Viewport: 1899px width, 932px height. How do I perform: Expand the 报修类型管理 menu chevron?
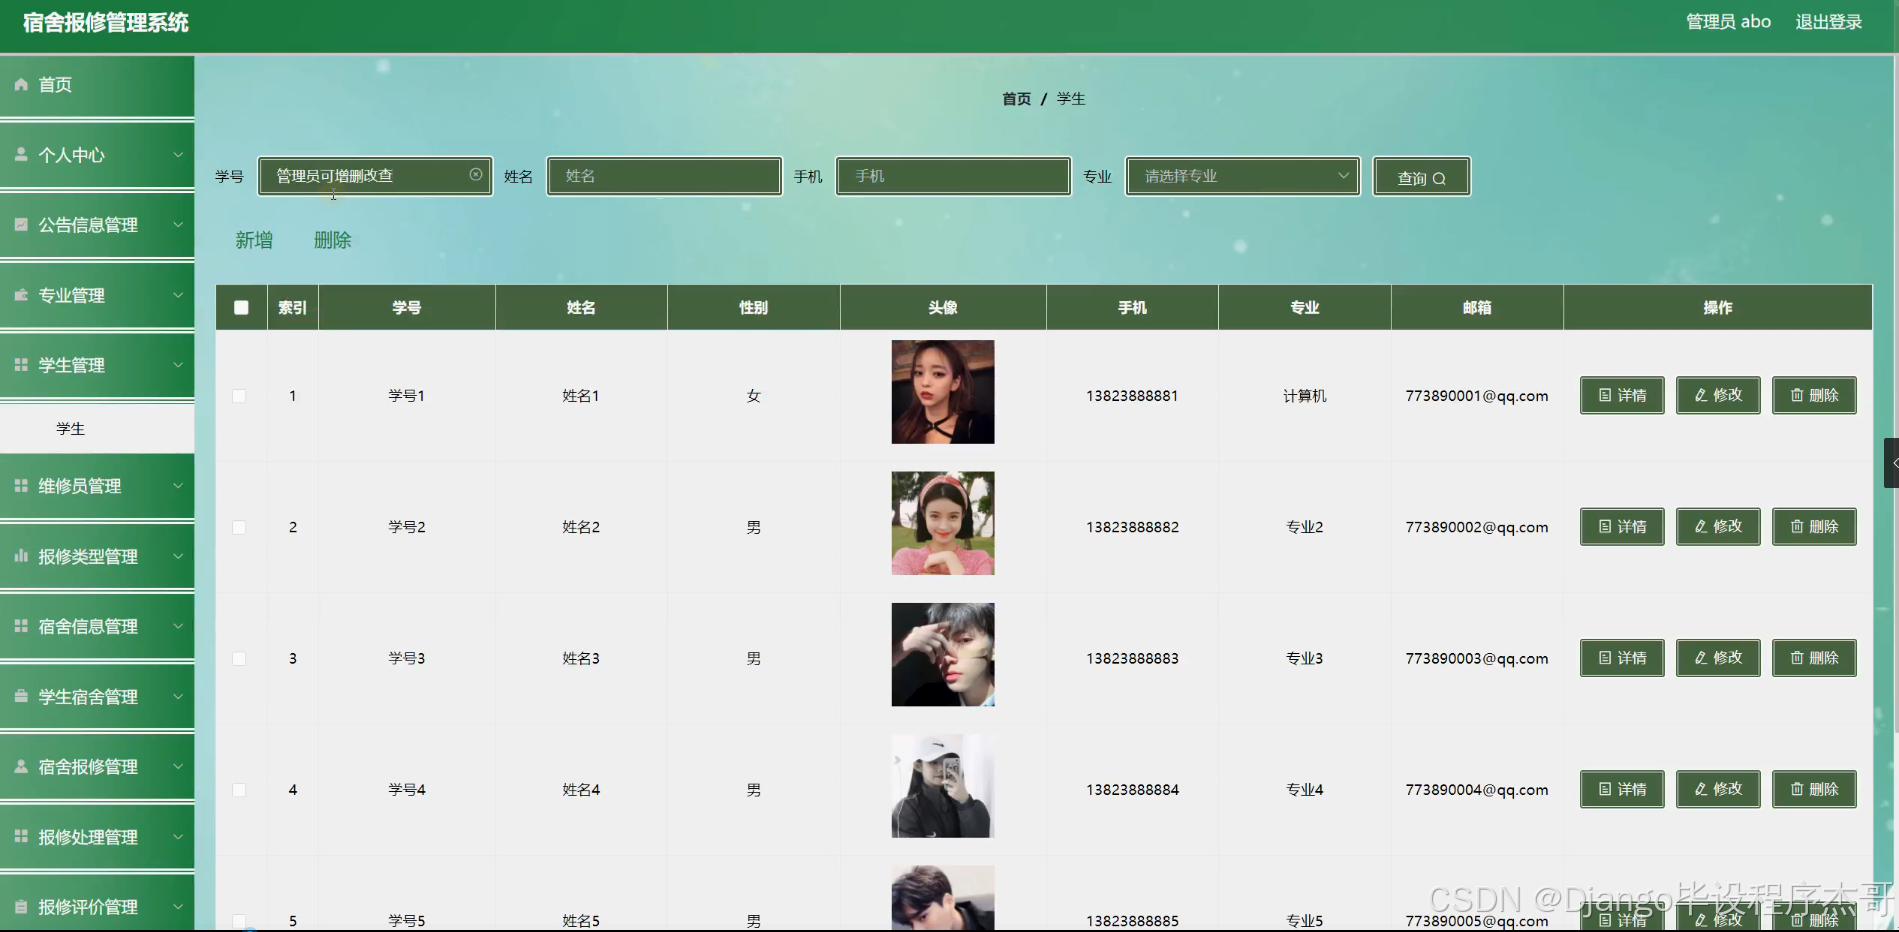click(x=178, y=556)
